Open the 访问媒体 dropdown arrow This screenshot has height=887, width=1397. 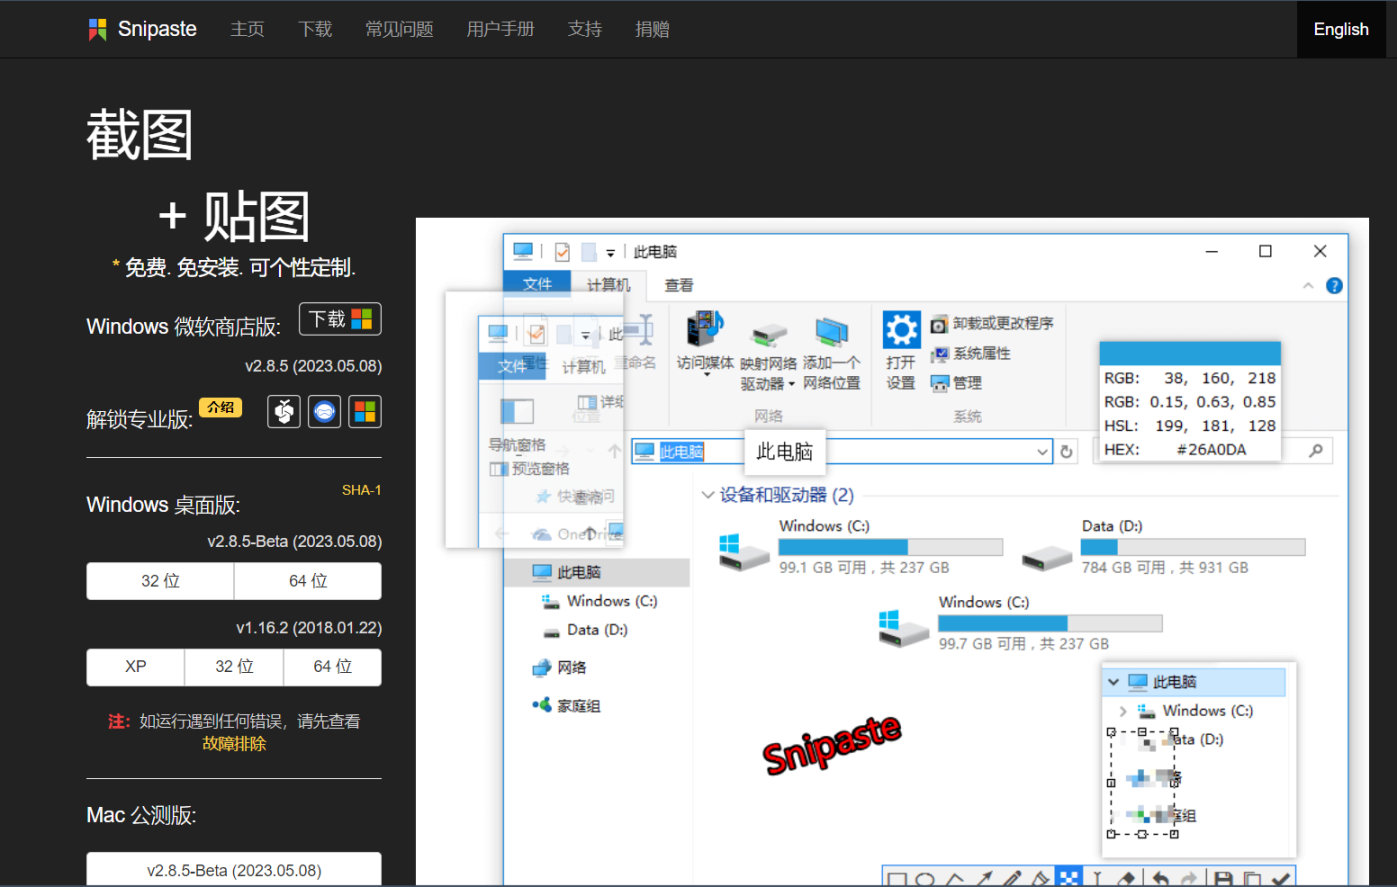pos(706,376)
